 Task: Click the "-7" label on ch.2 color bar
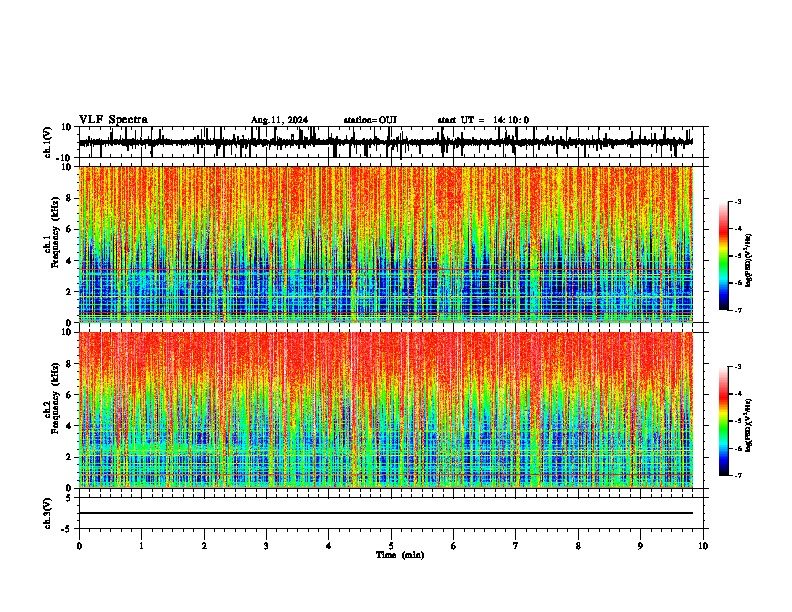[x=737, y=475]
